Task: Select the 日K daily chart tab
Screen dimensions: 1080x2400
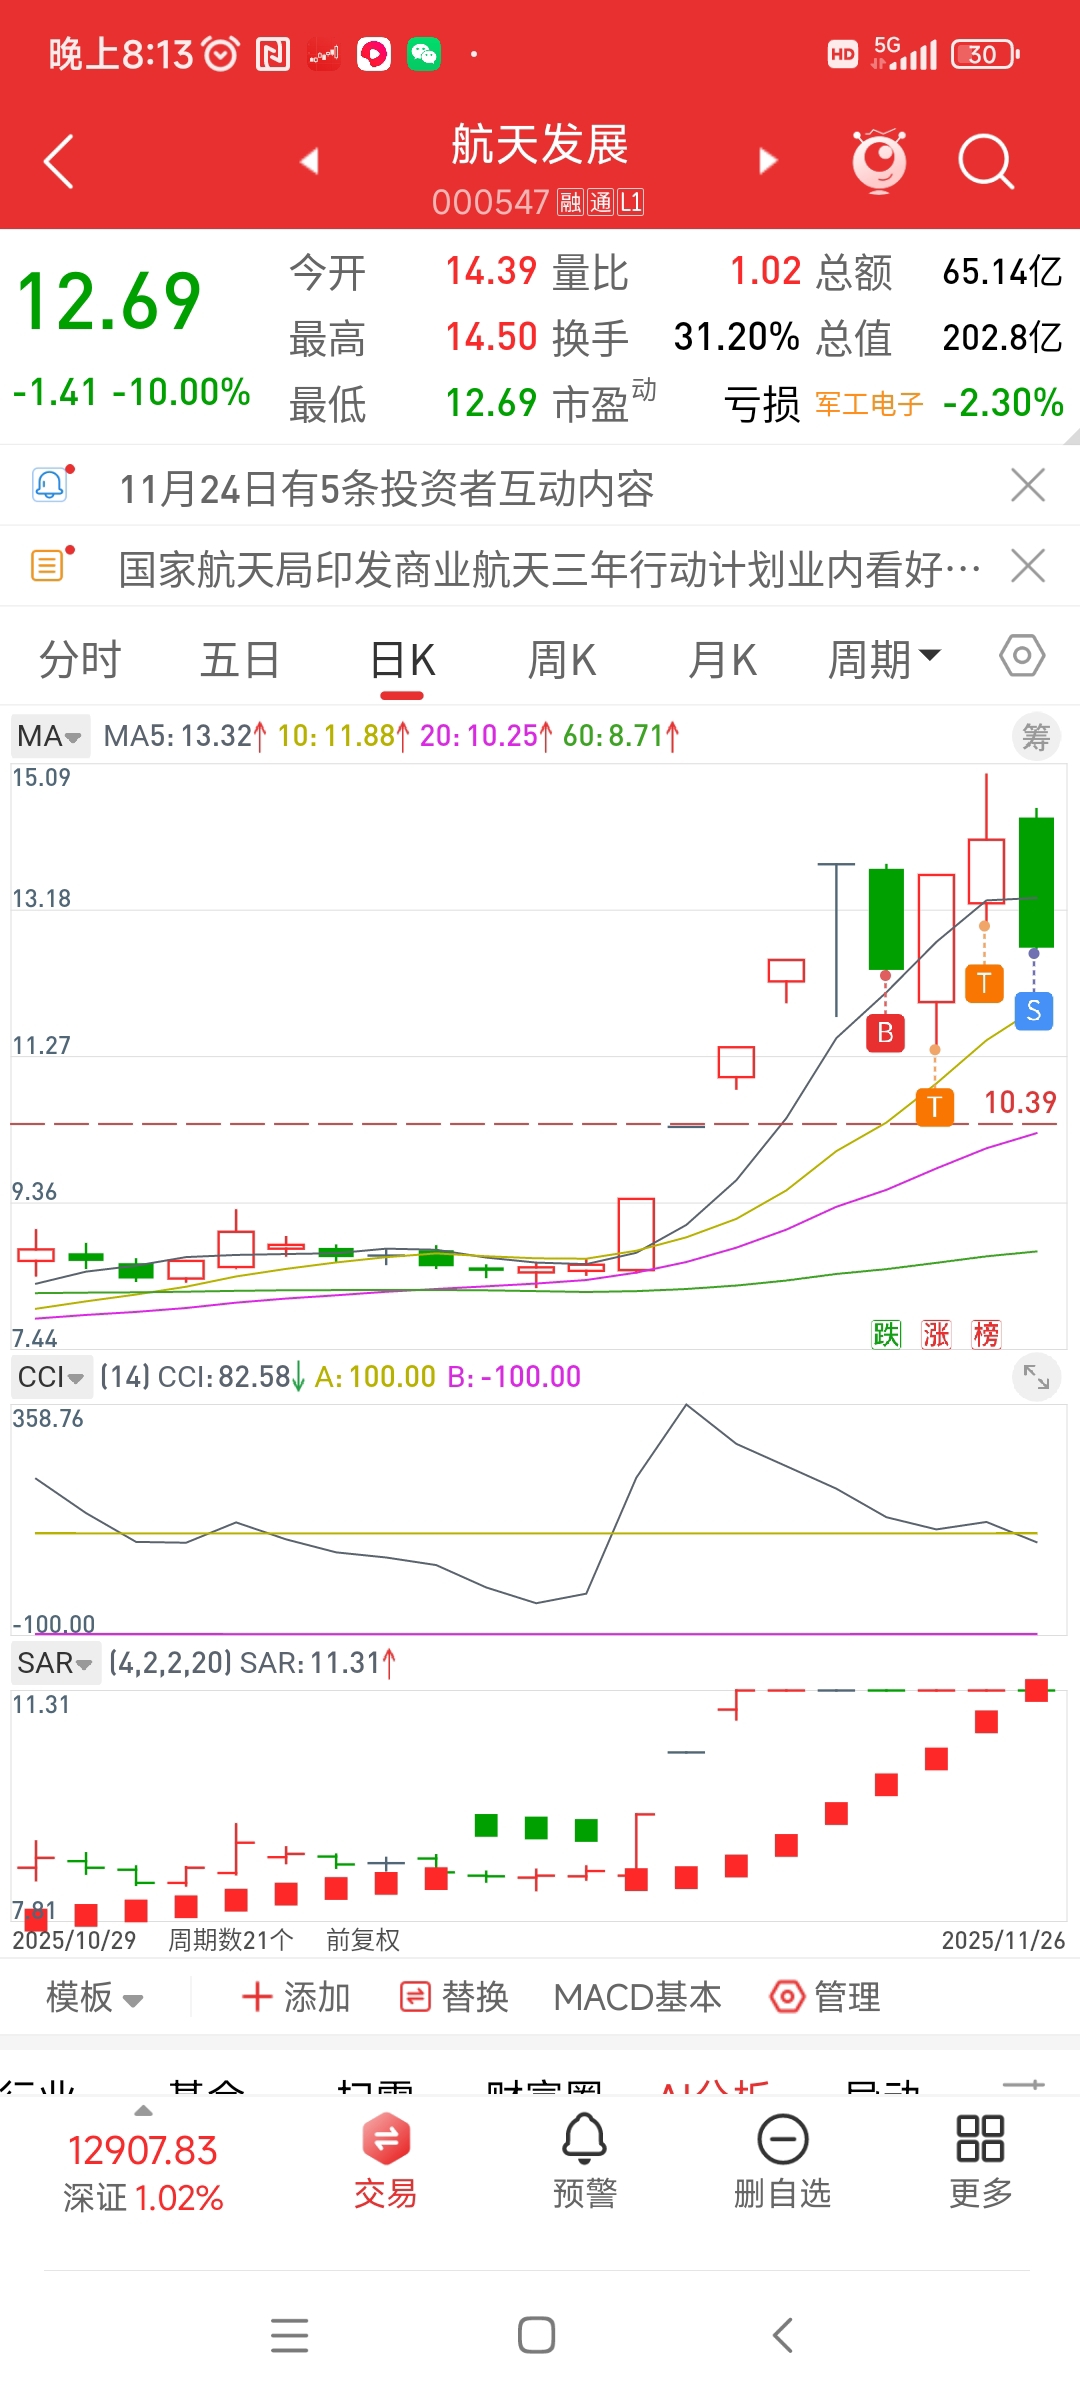Action: point(403,660)
